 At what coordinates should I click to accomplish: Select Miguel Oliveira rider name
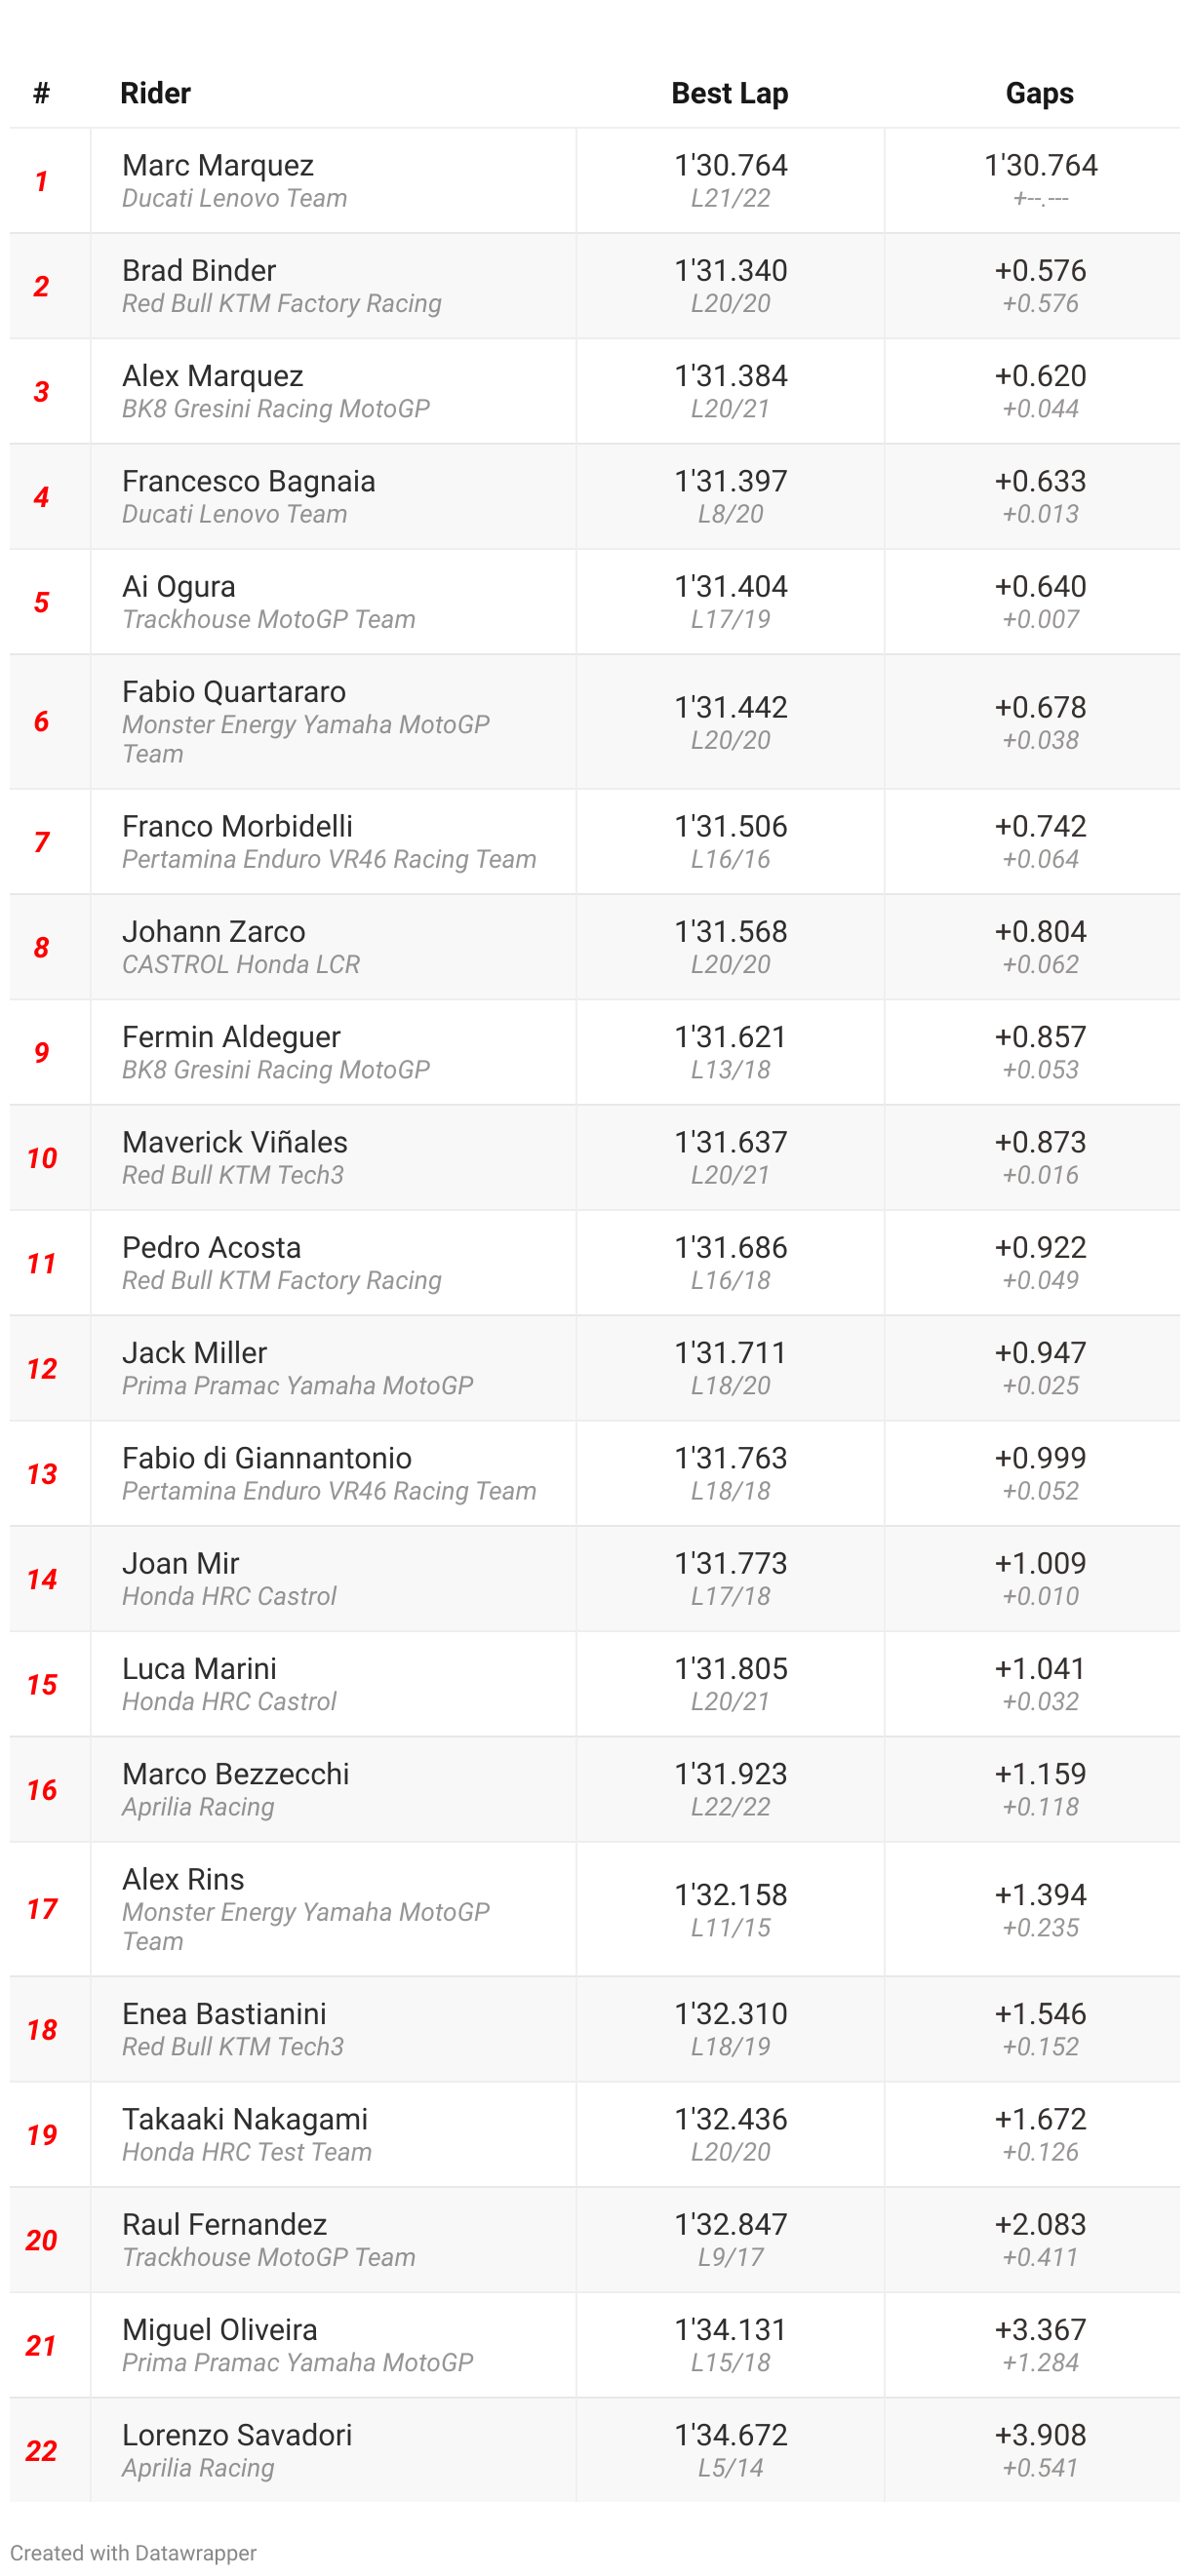[x=220, y=2329]
